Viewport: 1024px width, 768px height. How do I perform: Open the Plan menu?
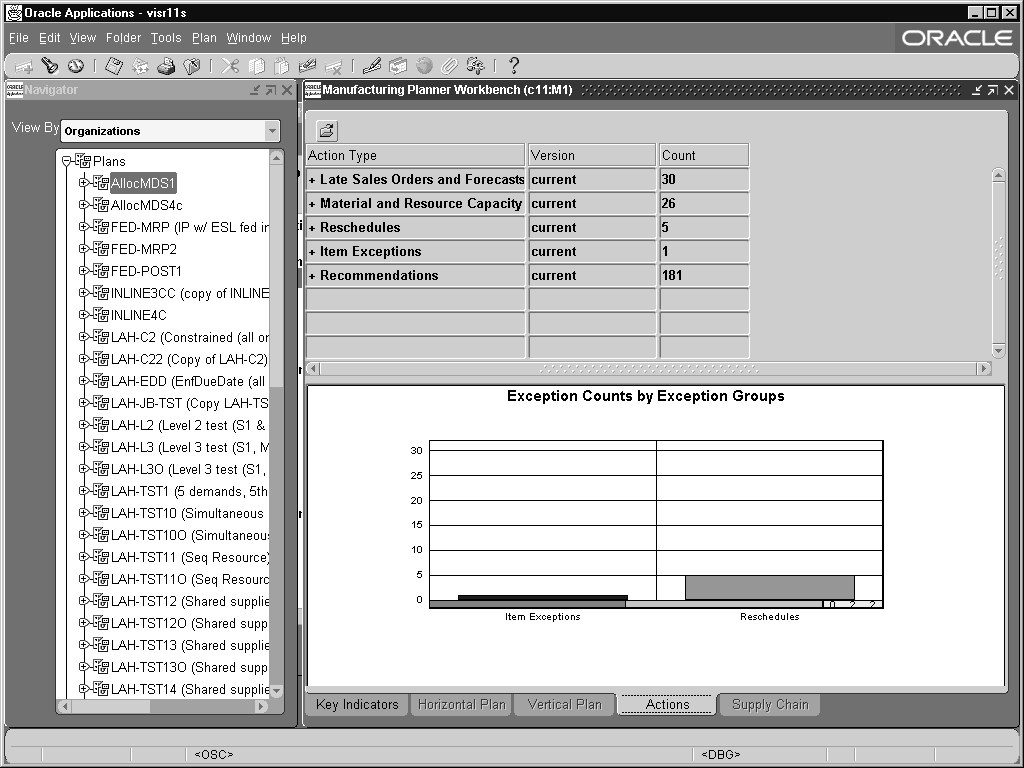[x=204, y=38]
